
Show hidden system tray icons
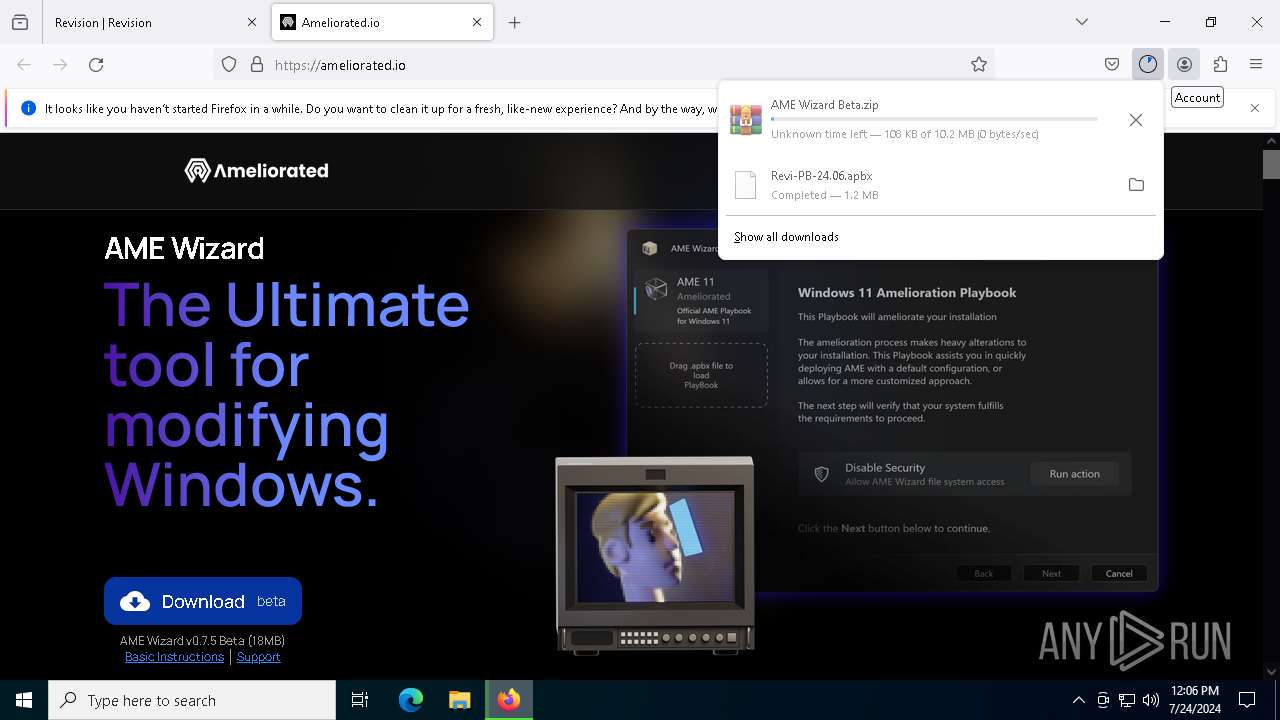pos(1078,700)
